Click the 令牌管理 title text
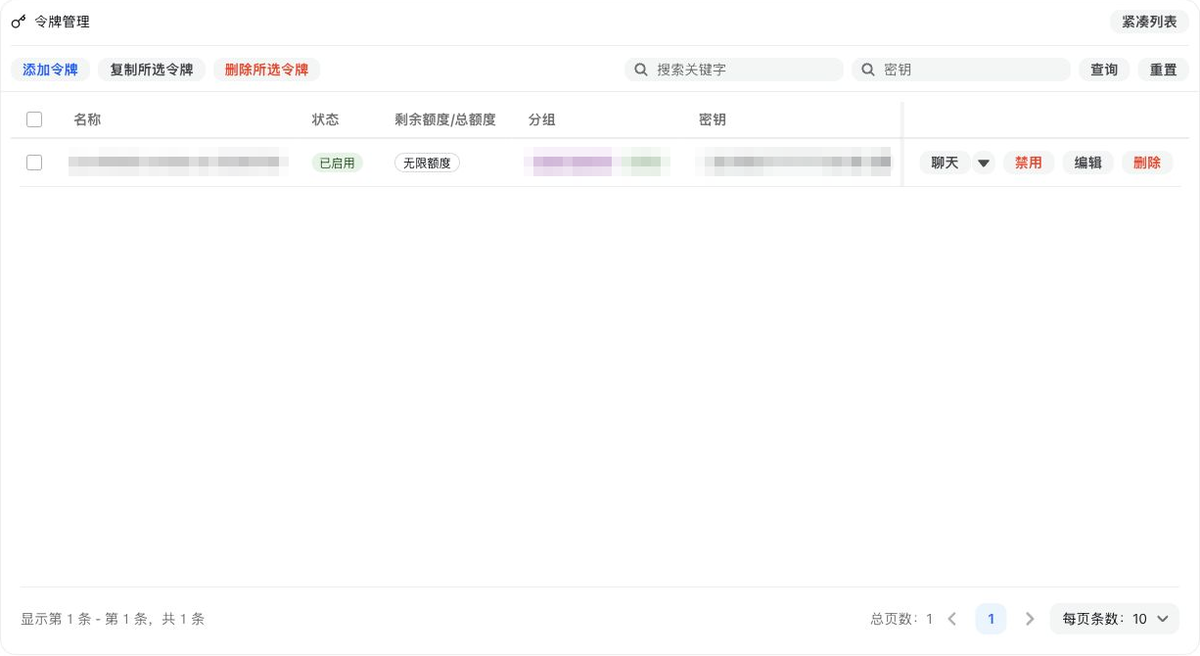The width and height of the screenshot is (1200, 656). click(x=62, y=21)
